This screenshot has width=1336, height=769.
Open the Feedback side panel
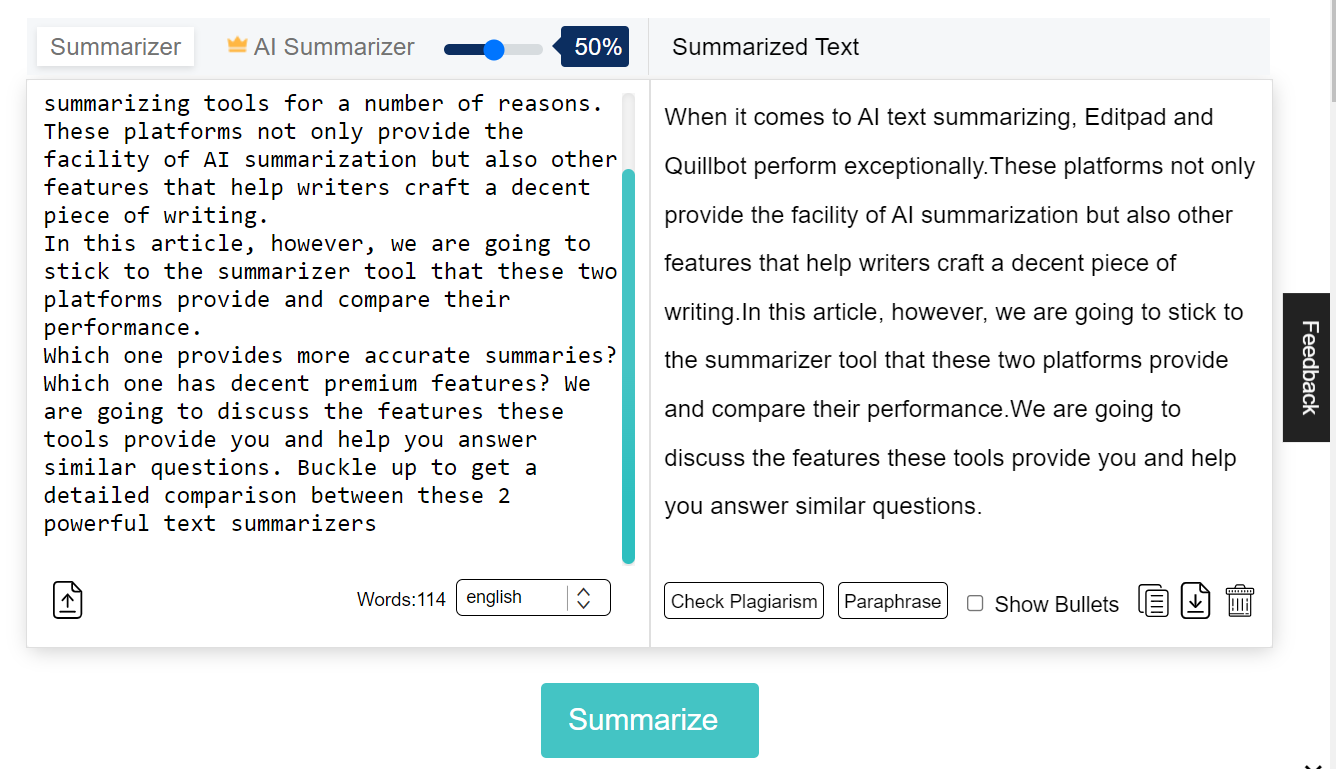[x=1308, y=367]
